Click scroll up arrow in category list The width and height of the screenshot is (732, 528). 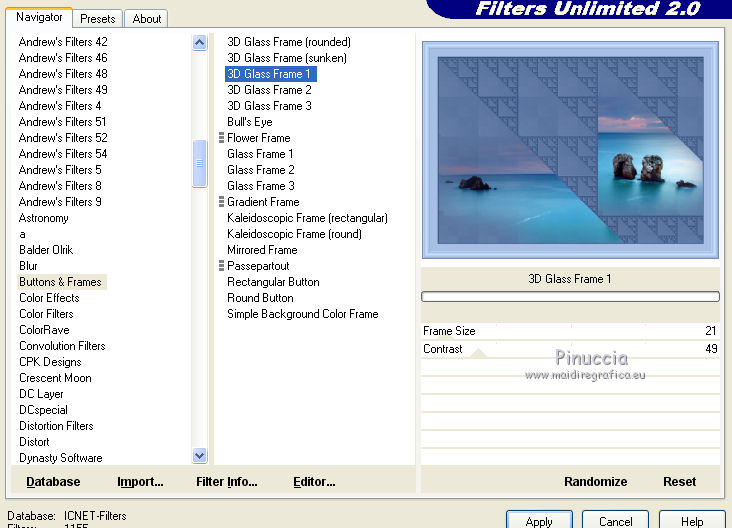tap(199, 43)
